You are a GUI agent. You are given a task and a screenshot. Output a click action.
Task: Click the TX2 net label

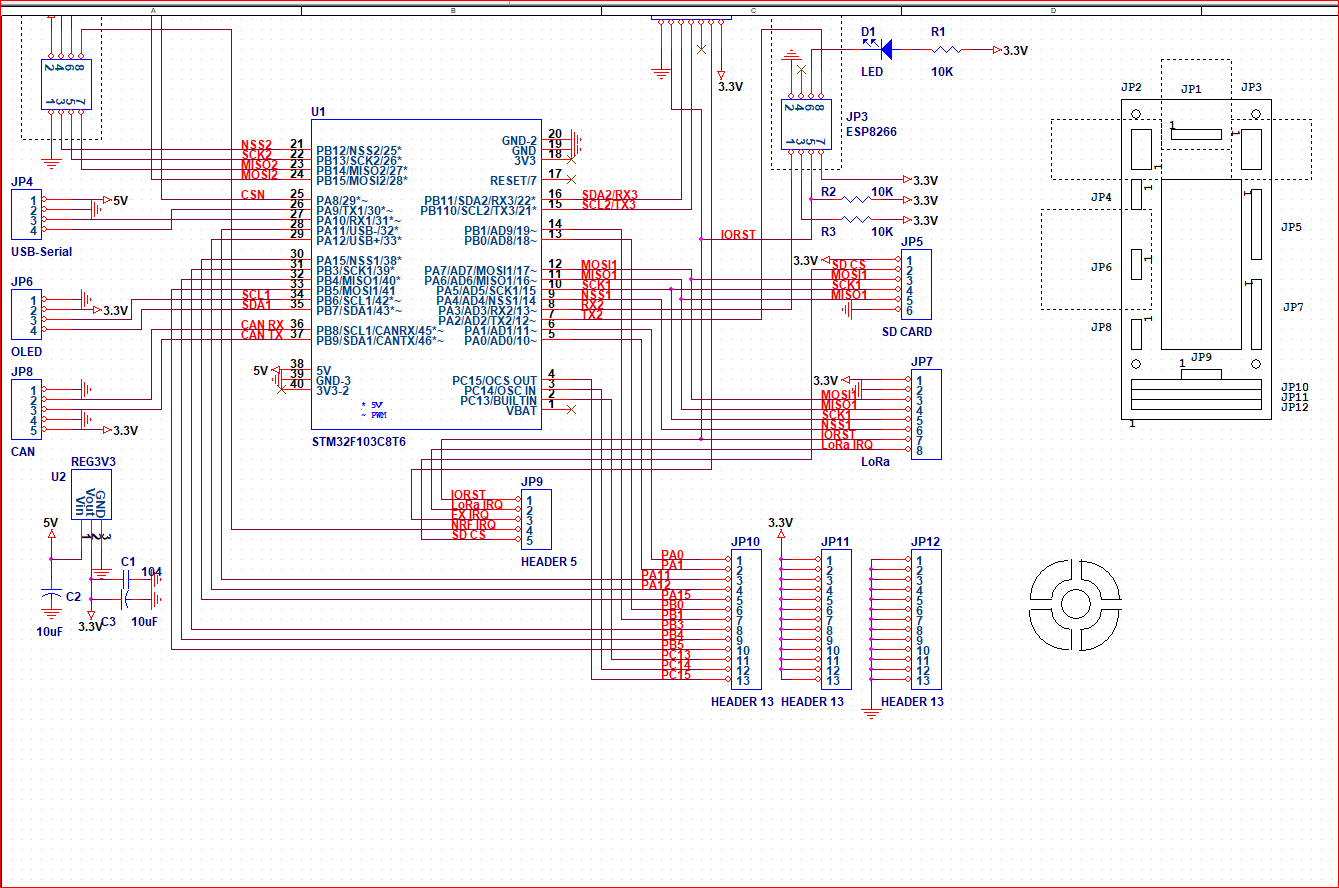(592, 315)
